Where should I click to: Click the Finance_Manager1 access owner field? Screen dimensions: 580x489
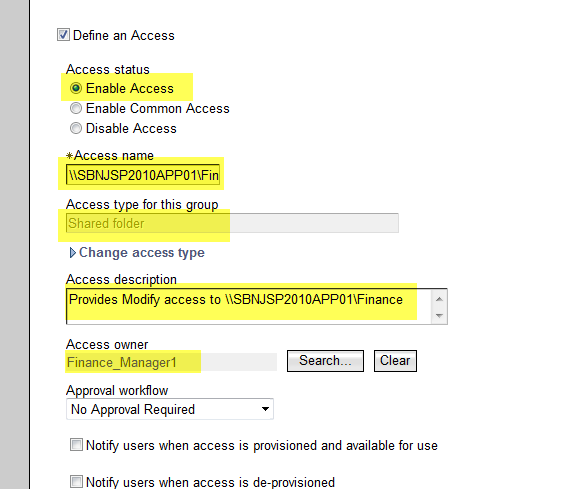(x=171, y=362)
